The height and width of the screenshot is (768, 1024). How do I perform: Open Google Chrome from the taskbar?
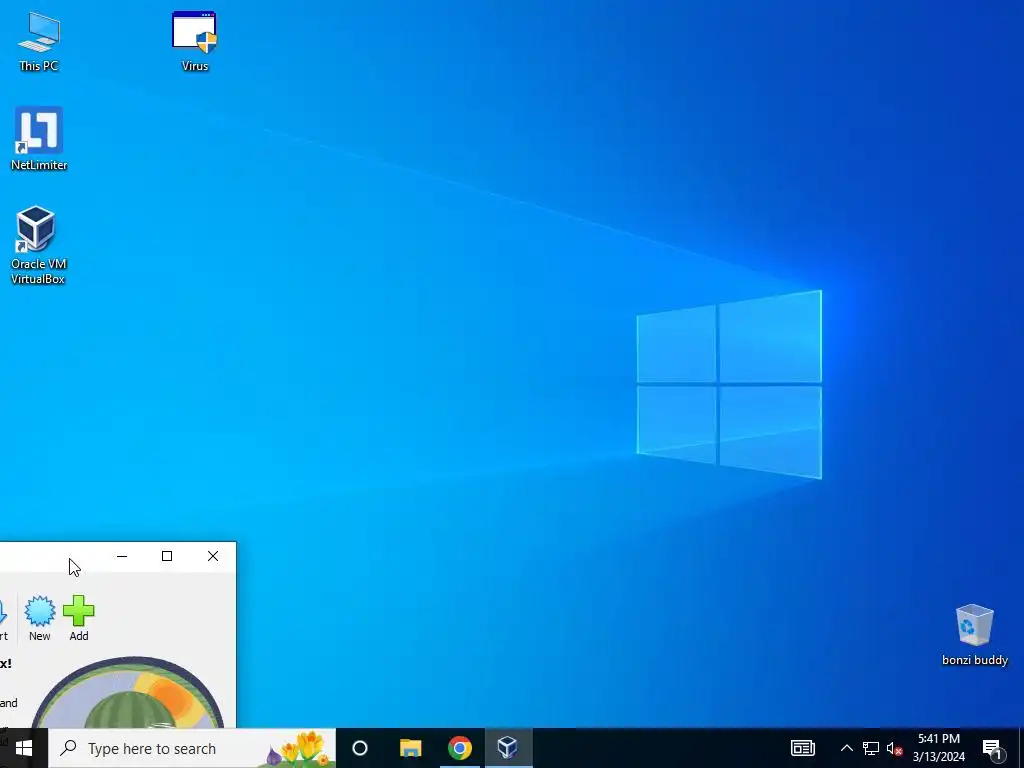[x=460, y=748]
